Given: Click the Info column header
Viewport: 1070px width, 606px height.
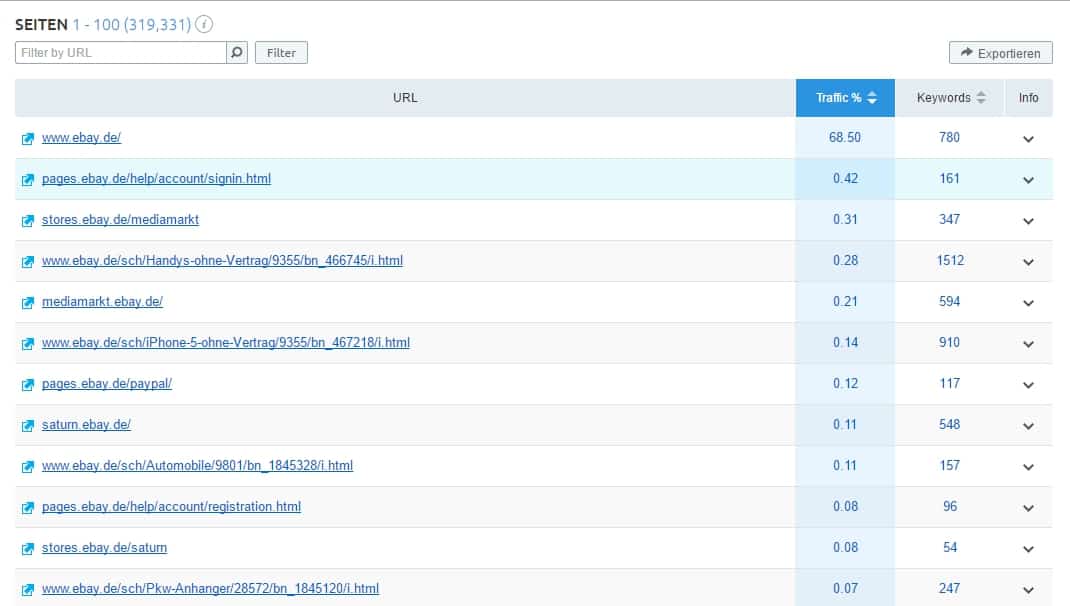Looking at the screenshot, I should [x=1028, y=98].
